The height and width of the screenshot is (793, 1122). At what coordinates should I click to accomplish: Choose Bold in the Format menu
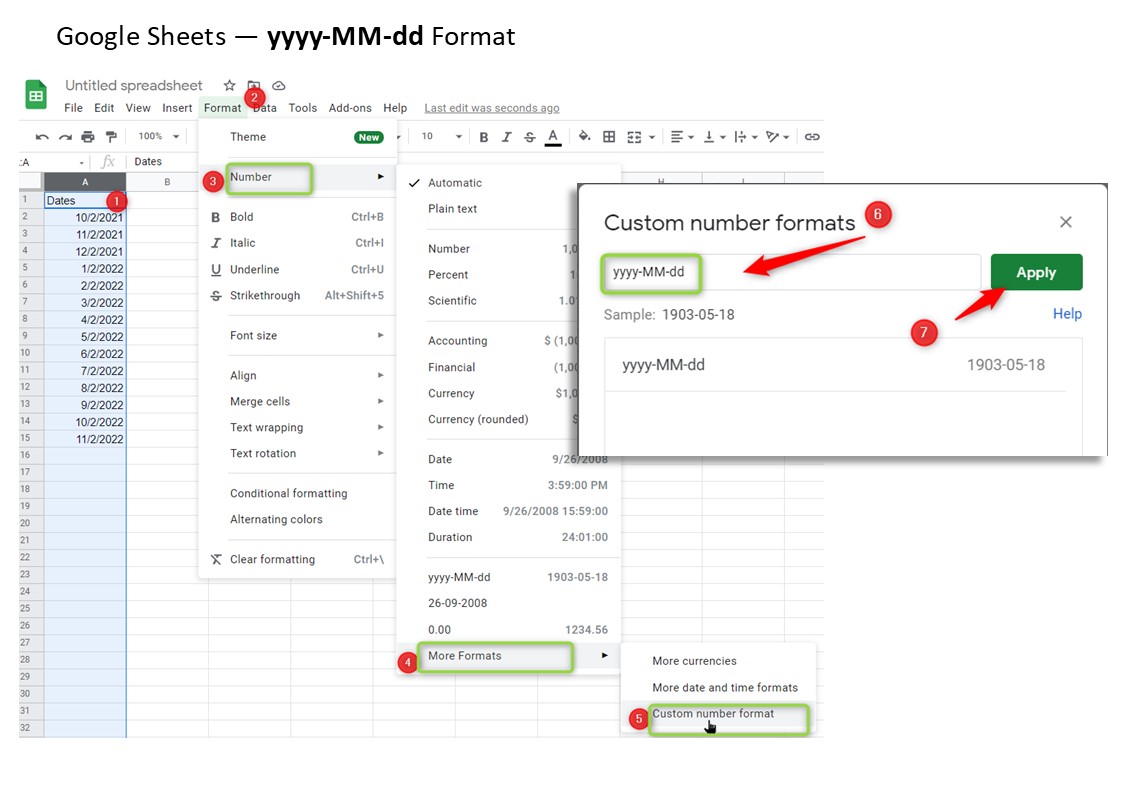[x=297, y=217]
